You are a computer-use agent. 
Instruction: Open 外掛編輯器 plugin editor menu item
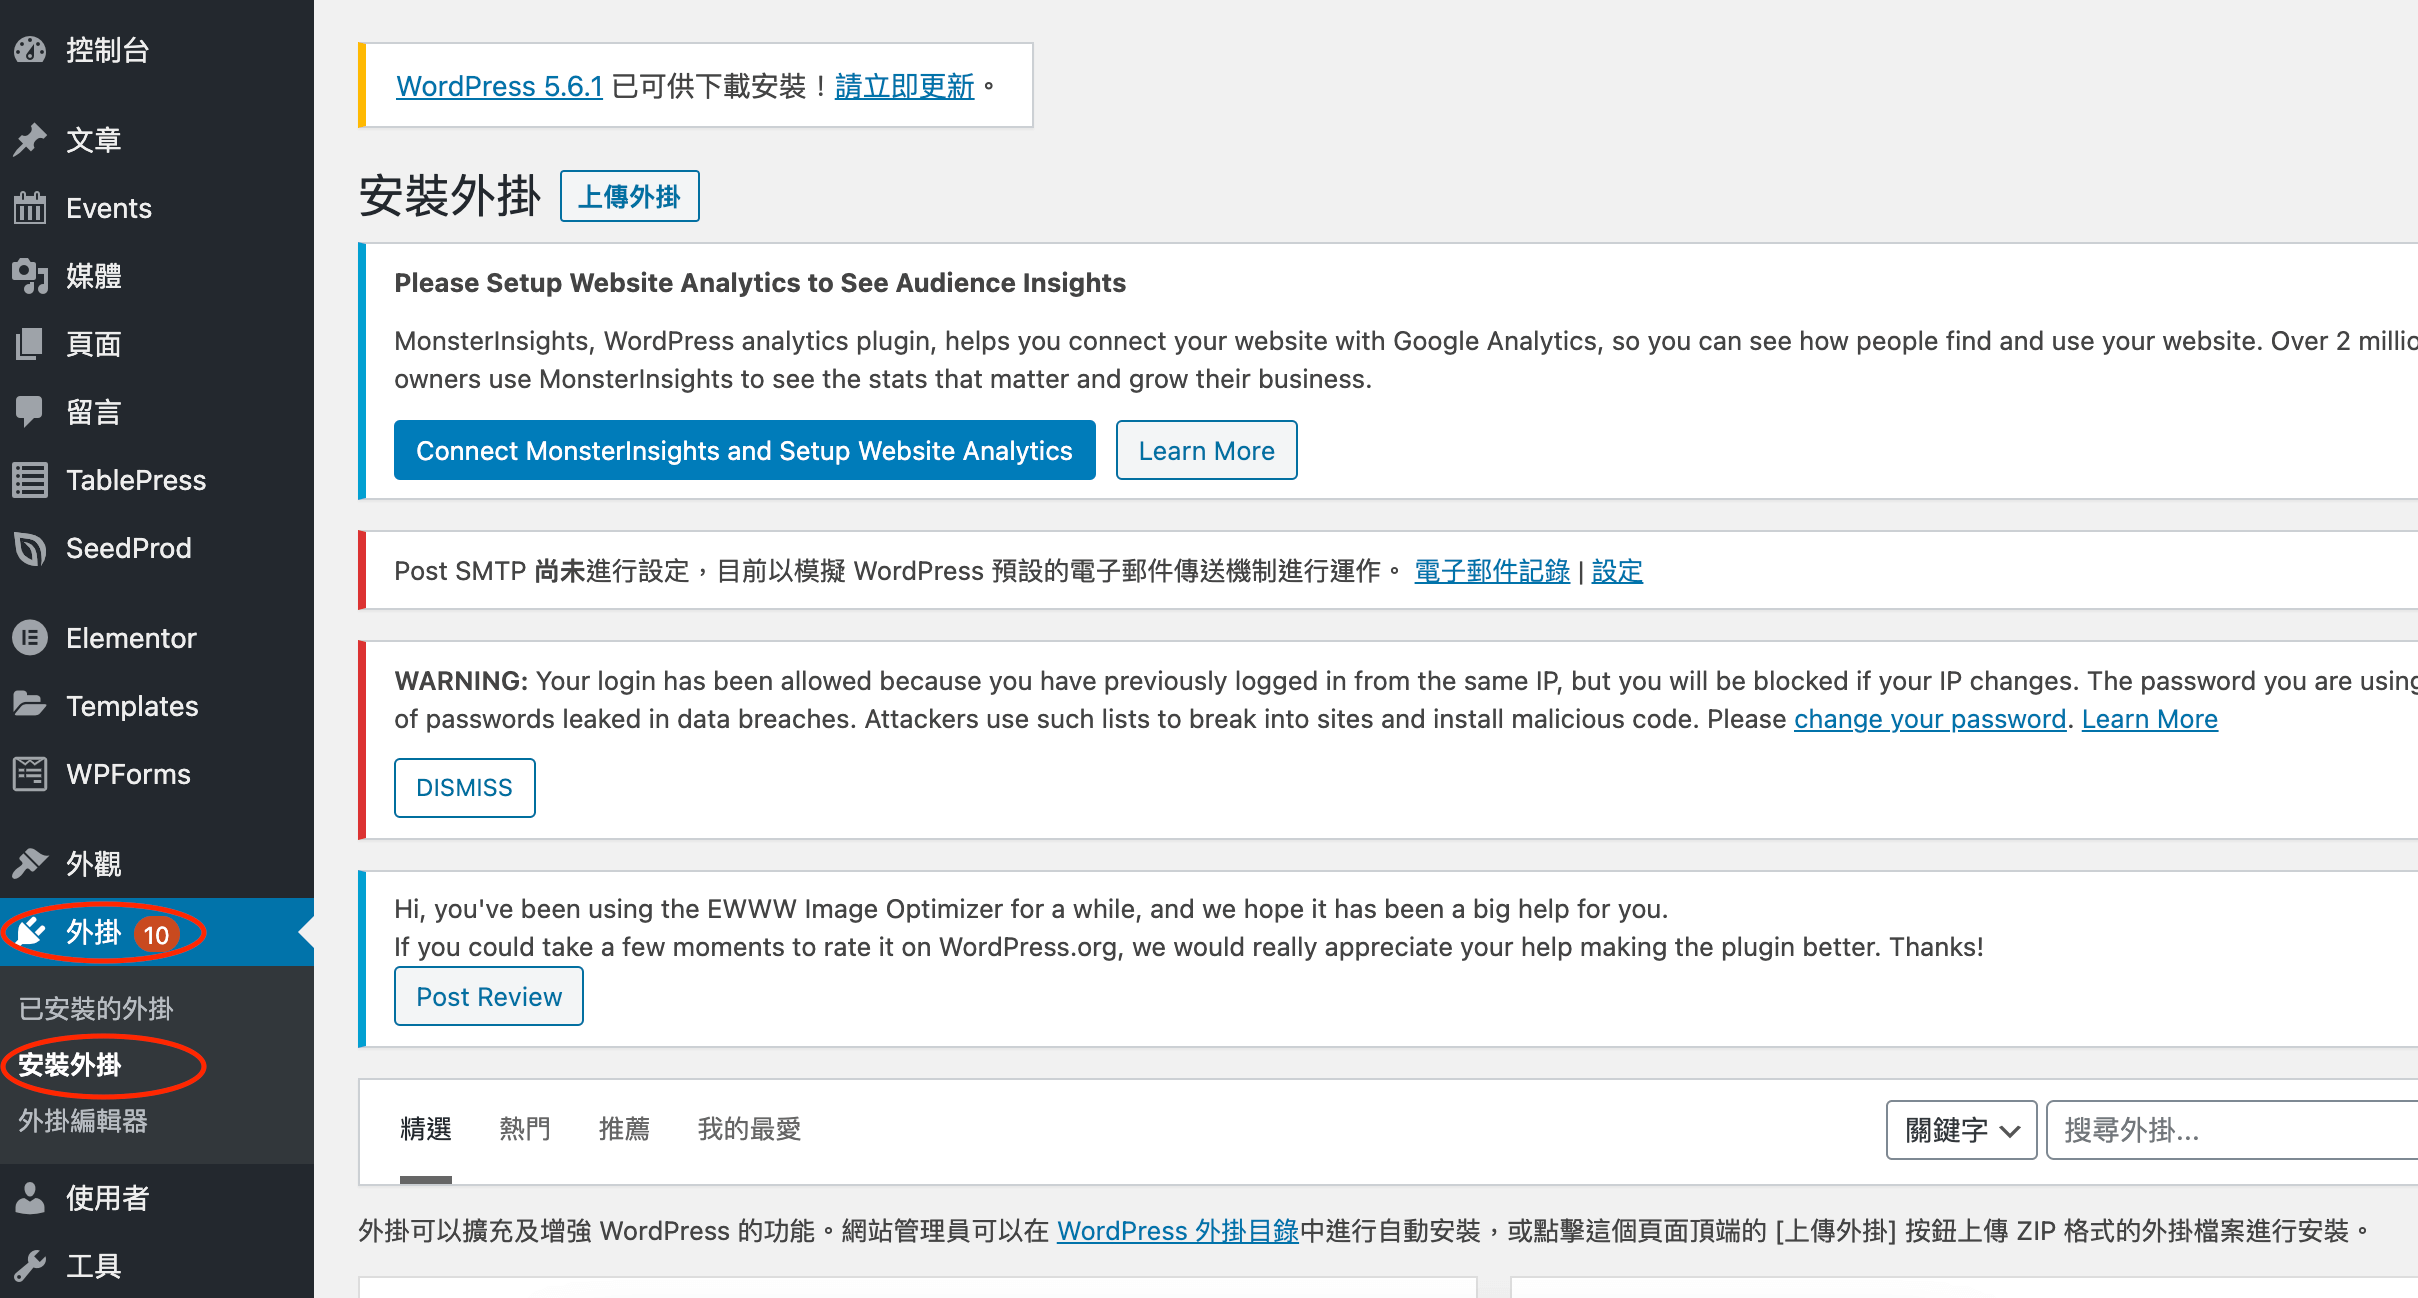(x=86, y=1121)
